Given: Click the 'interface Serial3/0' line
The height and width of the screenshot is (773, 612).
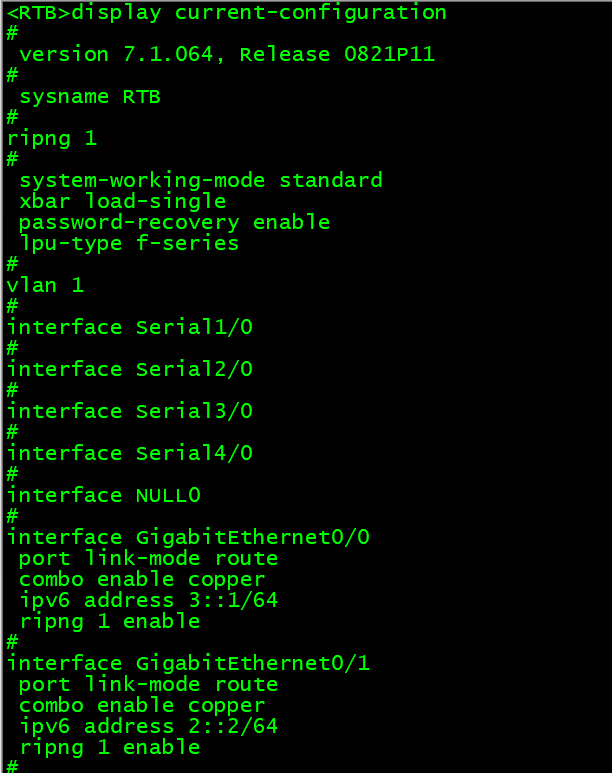Looking at the screenshot, I should point(130,412).
